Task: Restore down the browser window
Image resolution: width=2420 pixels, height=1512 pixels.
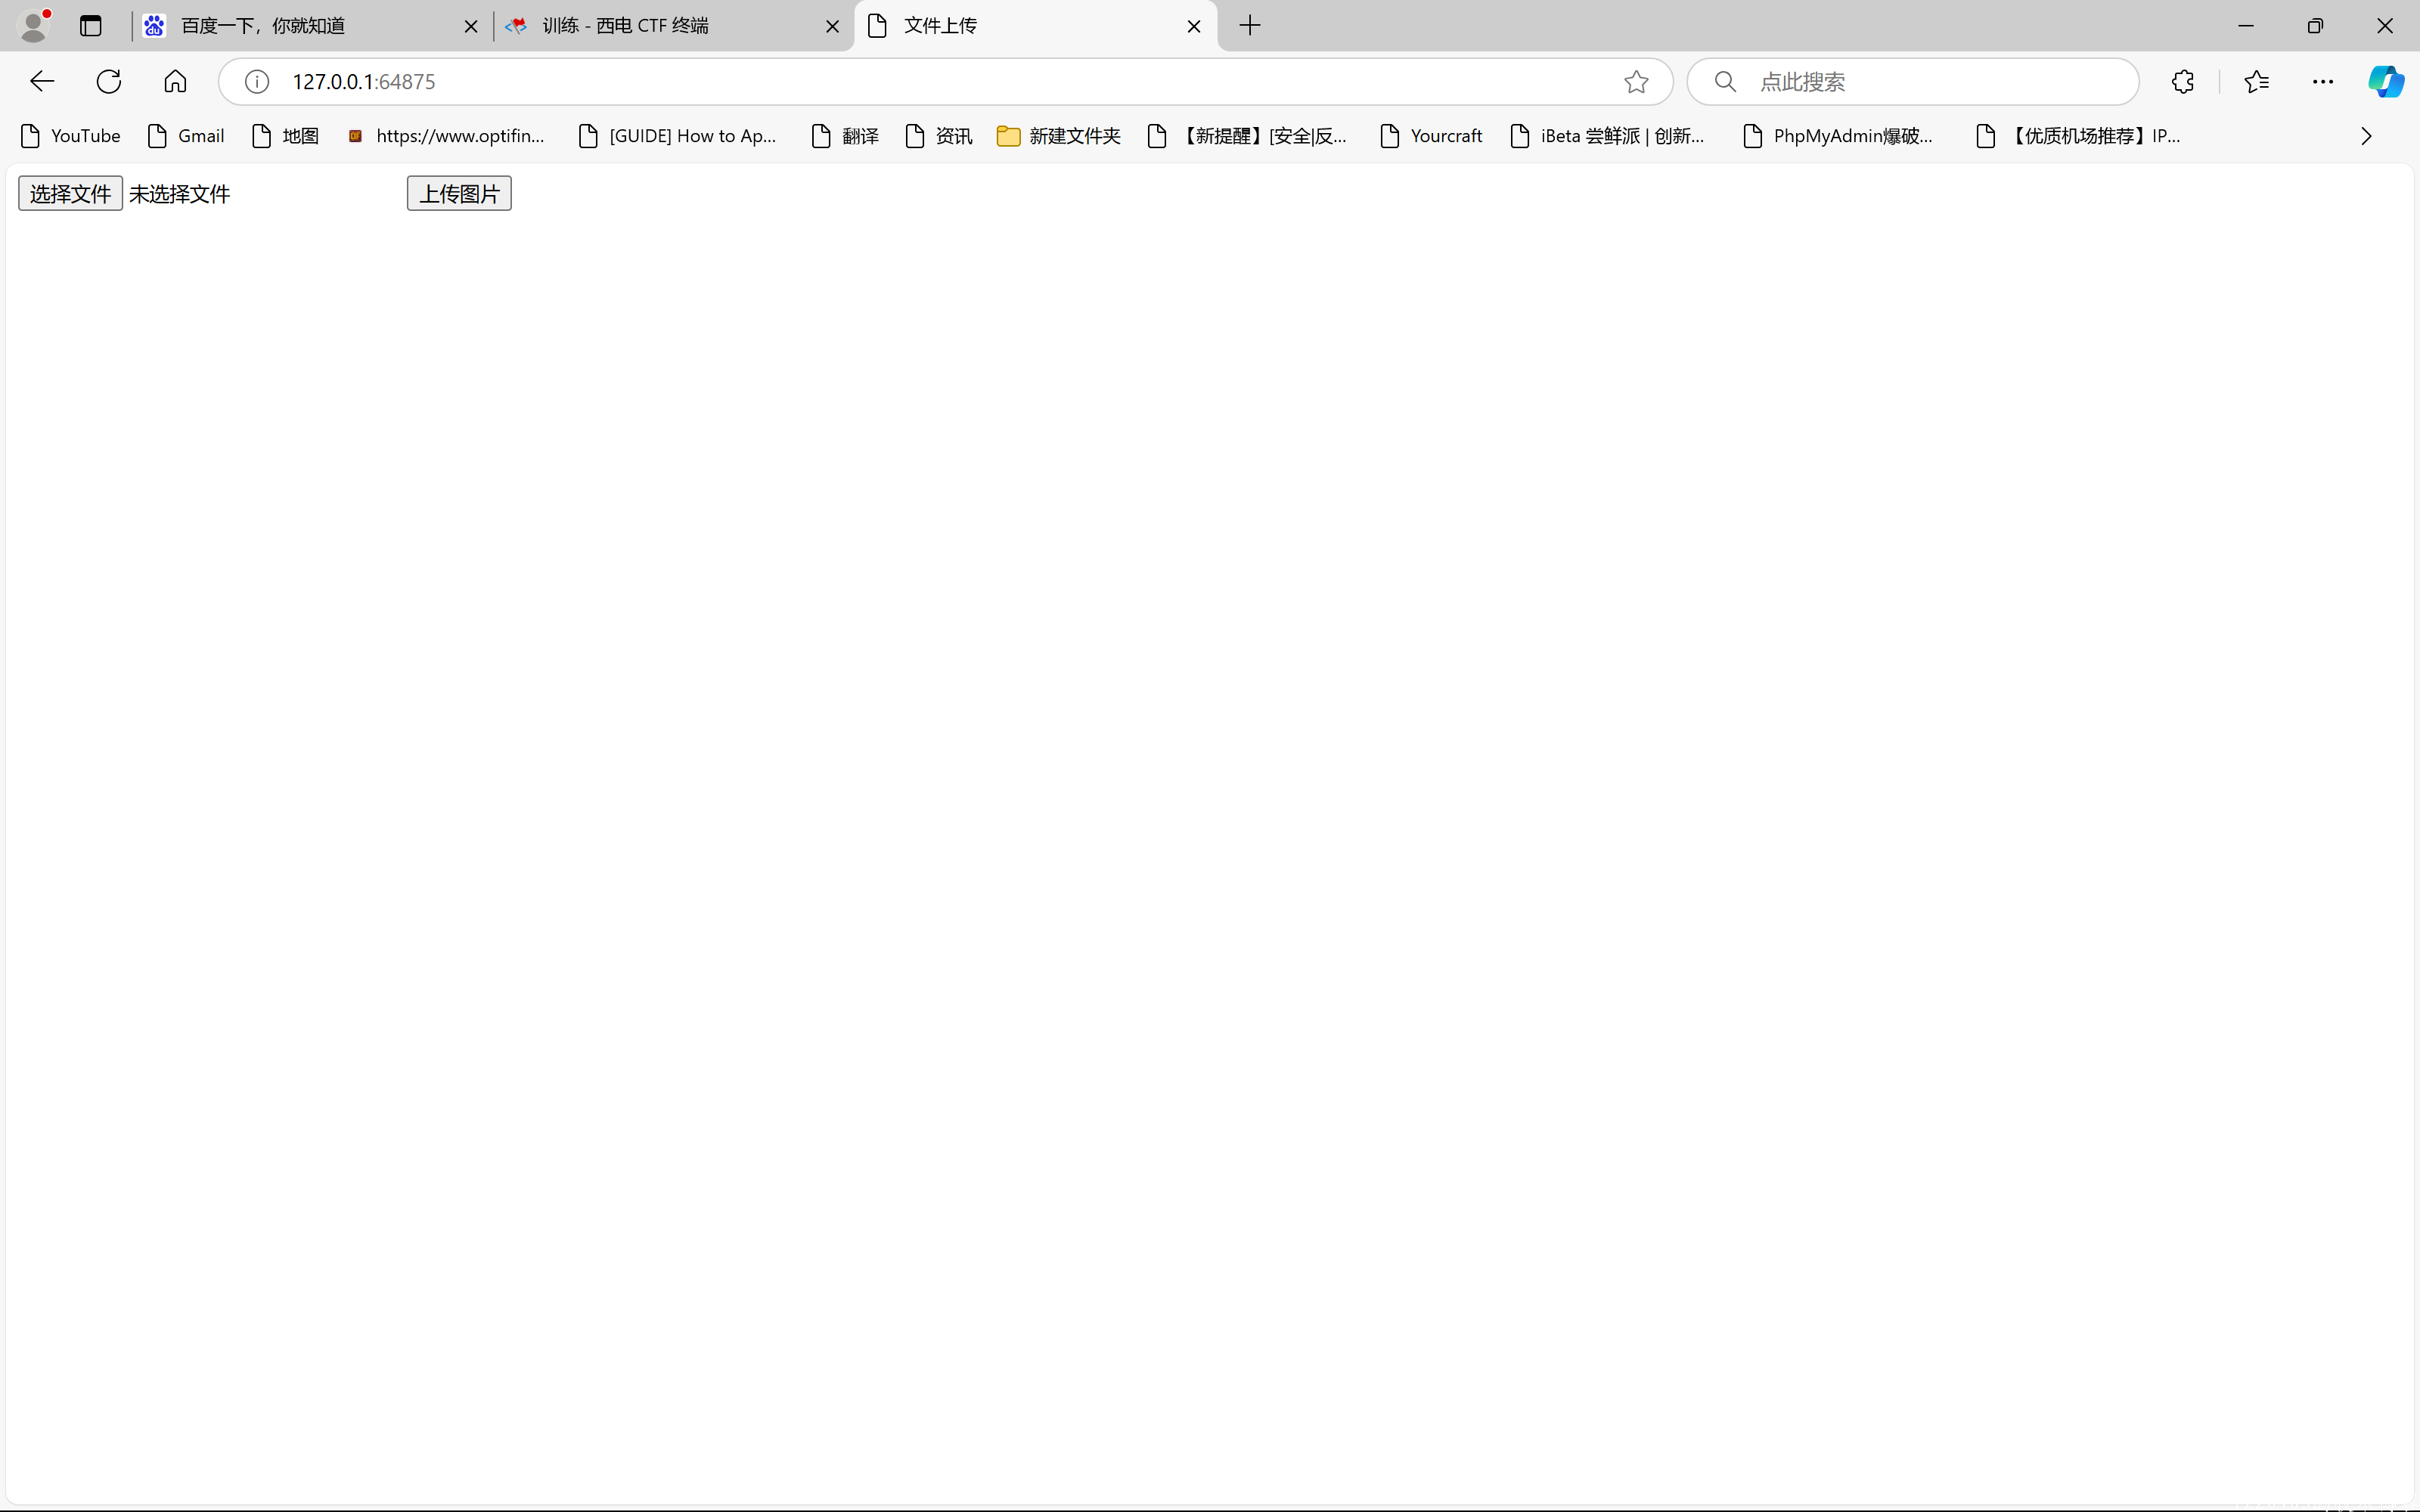Action: tap(2315, 26)
